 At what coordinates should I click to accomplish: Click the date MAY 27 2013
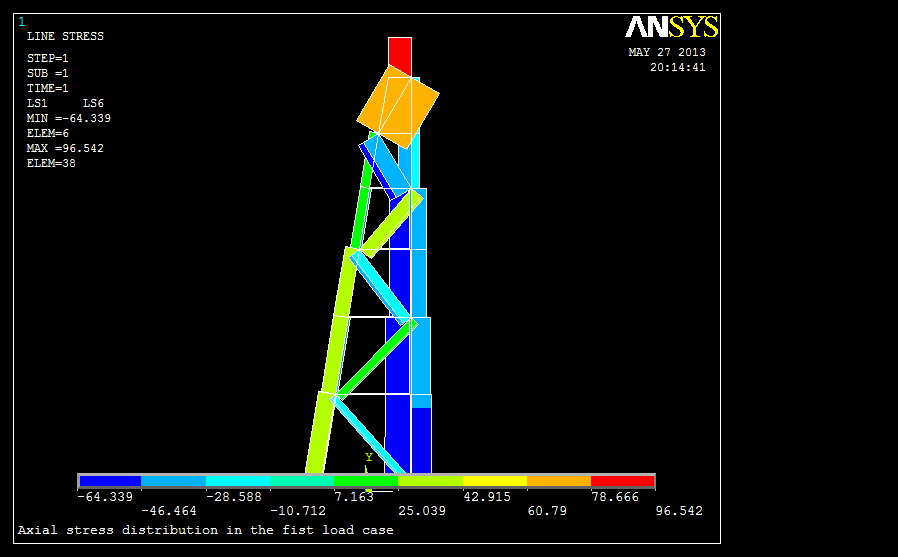coord(667,52)
